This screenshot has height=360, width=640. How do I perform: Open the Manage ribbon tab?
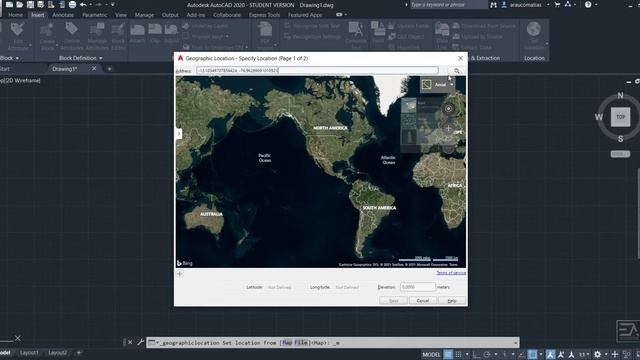[144, 15]
